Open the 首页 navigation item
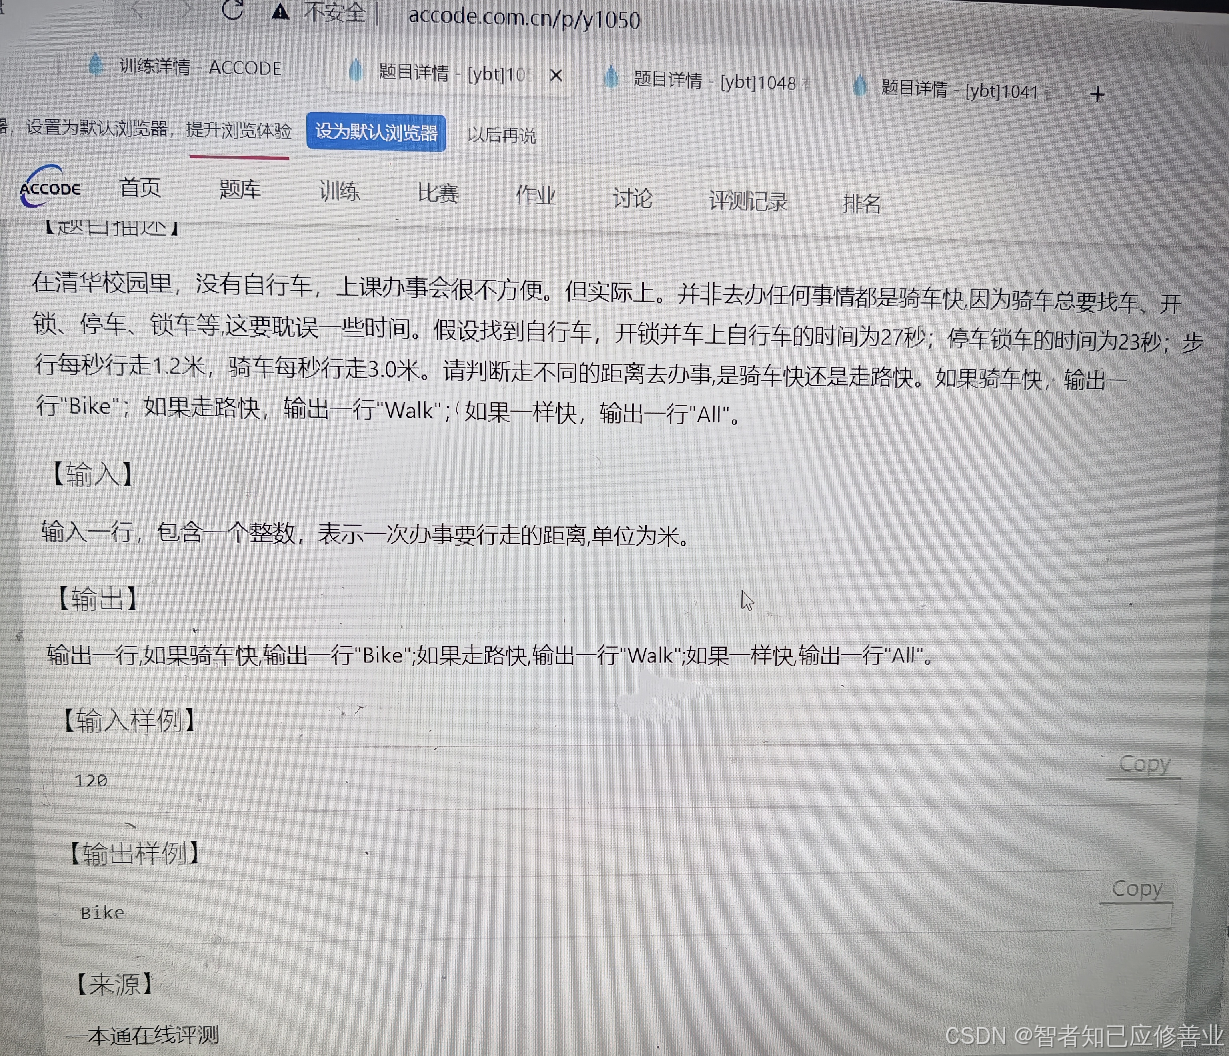The height and width of the screenshot is (1056, 1229). tap(140, 187)
